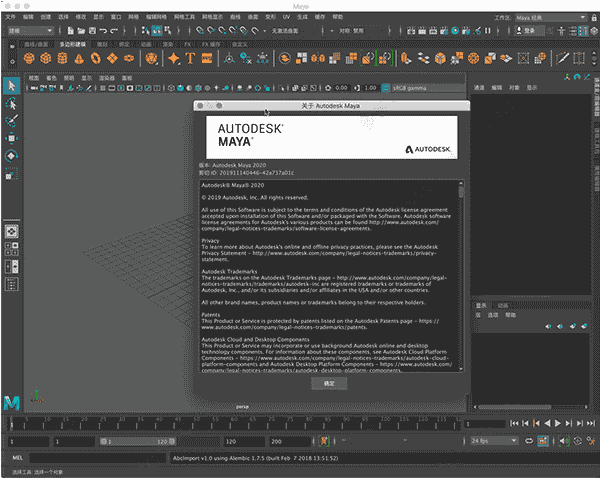This screenshot has height=478, width=600.
Task: Click the Undo arrow icon
Action: pos(103,31)
